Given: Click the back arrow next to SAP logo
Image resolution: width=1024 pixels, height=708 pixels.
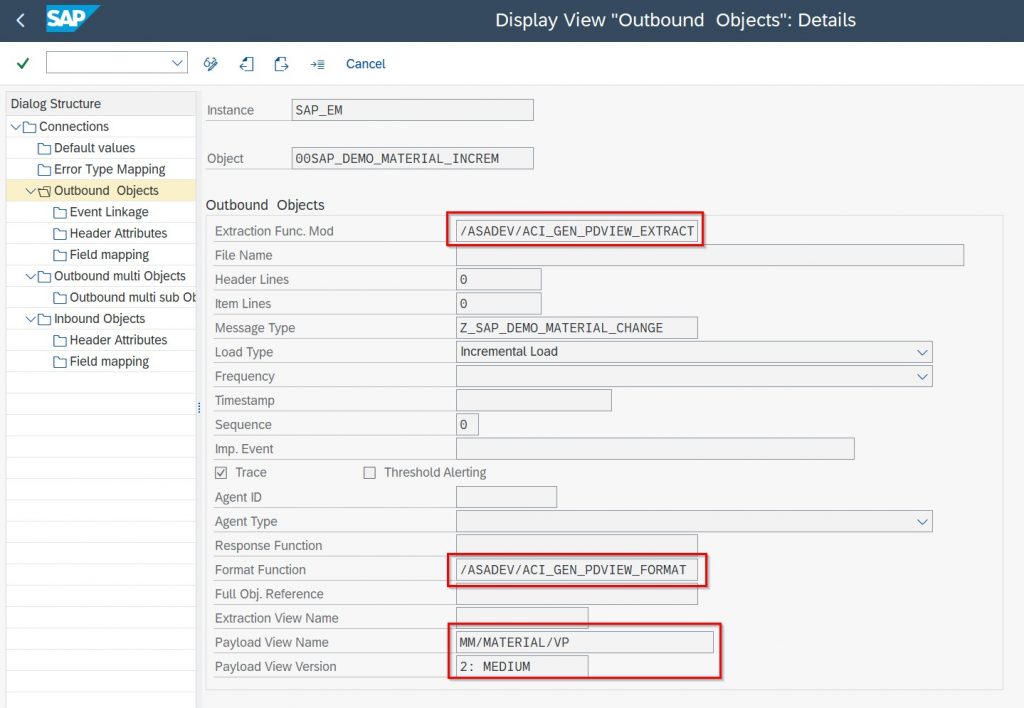Looking at the screenshot, I should (21, 20).
